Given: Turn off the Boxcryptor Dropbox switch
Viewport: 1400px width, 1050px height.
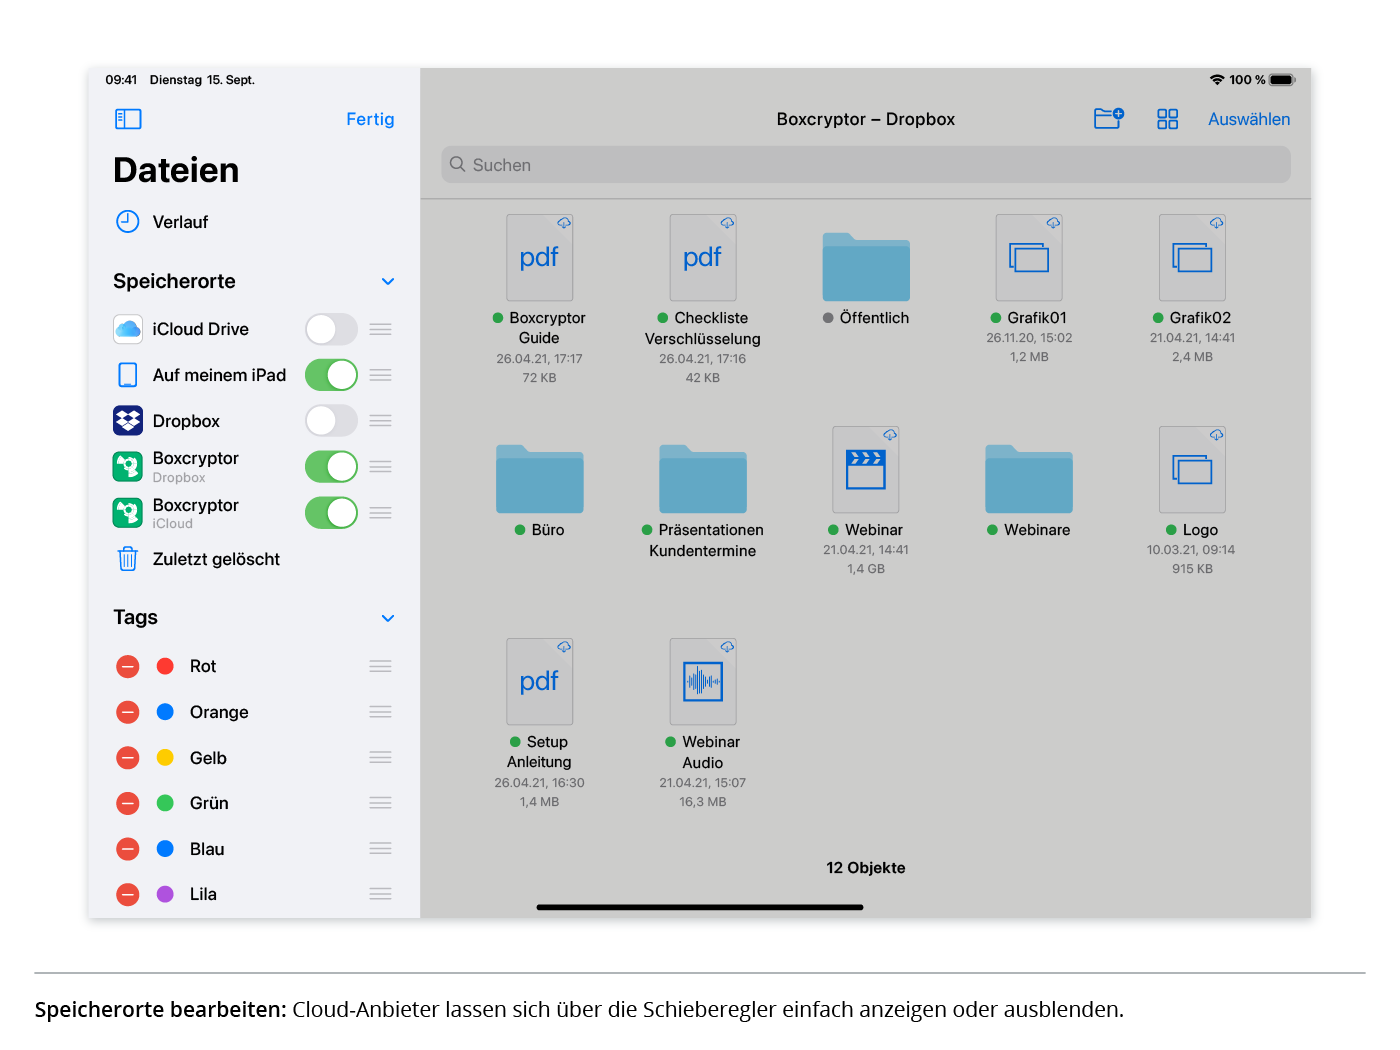Looking at the screenshot, I should [331, 467].
